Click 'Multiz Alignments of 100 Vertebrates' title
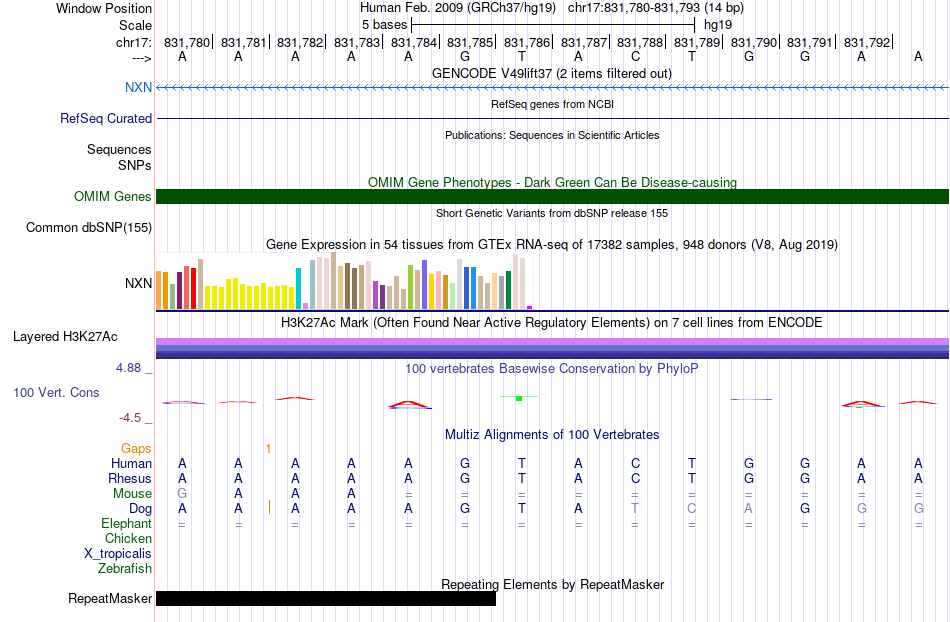The height and width of the screenshot is (622, 950). (x=552, y=434)
